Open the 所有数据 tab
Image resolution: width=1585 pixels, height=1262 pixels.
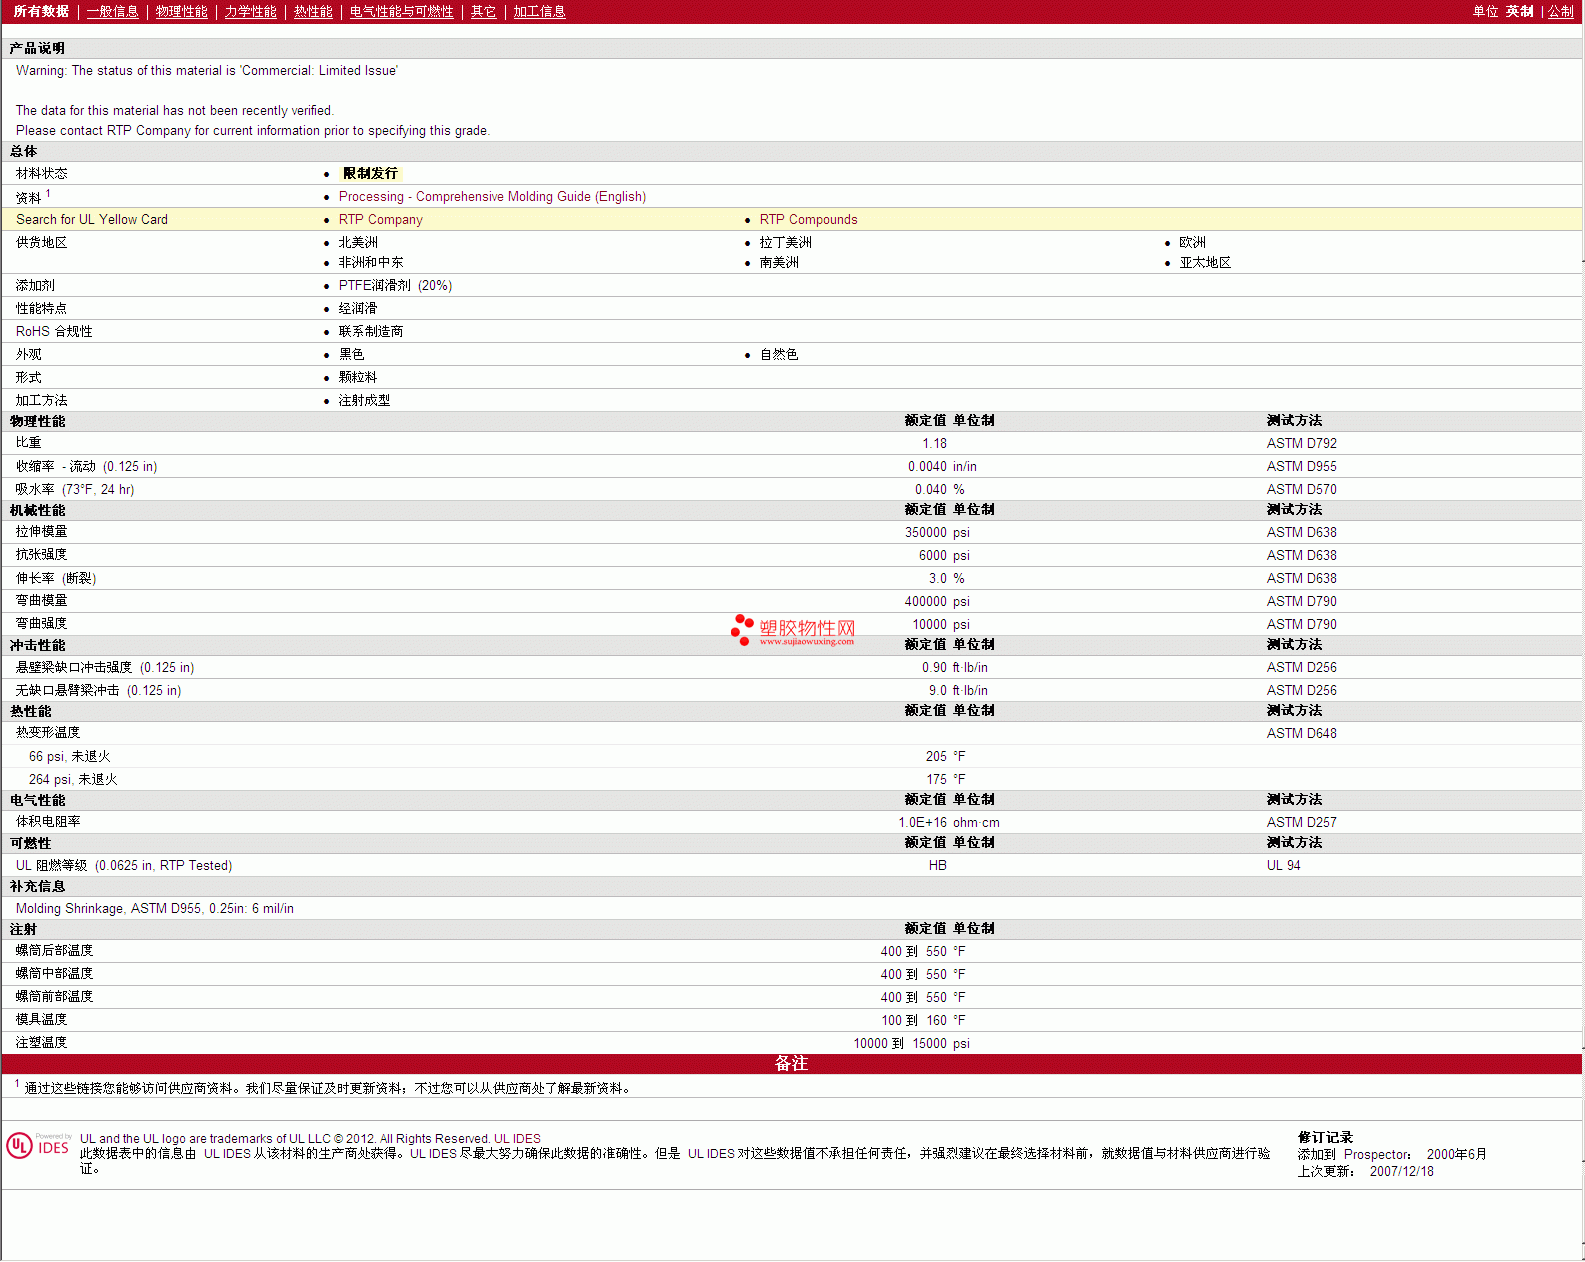click(x=41, y=12)
